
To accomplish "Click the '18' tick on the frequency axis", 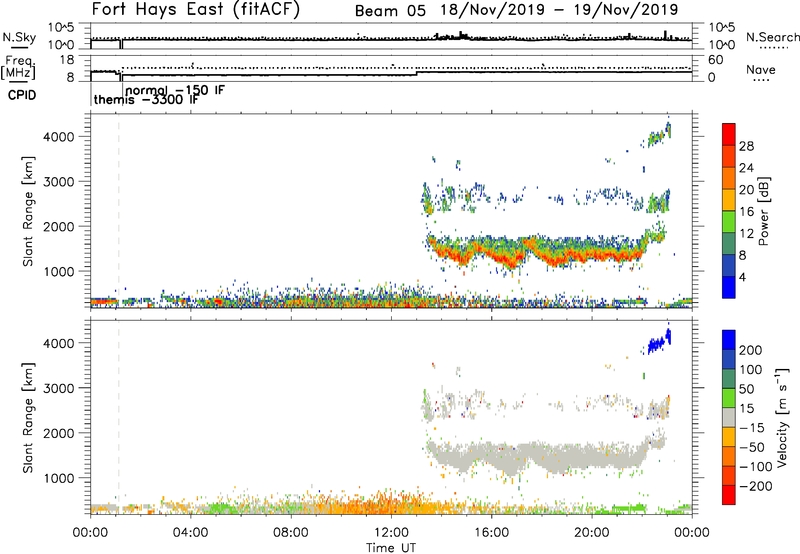I will [x=67, y=60].
